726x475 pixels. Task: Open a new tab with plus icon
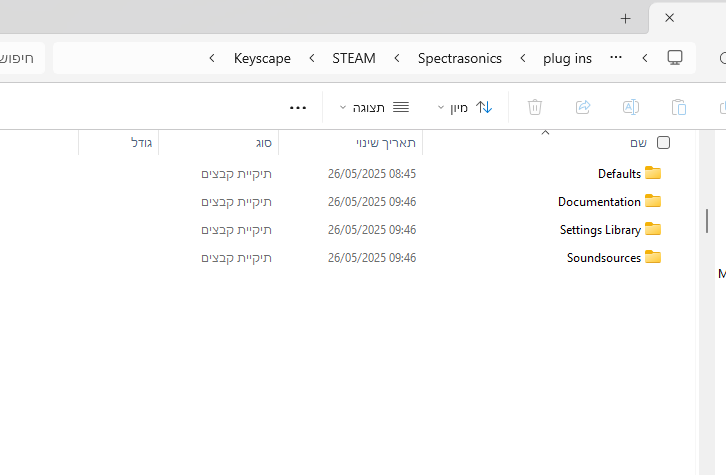point(626,19)
